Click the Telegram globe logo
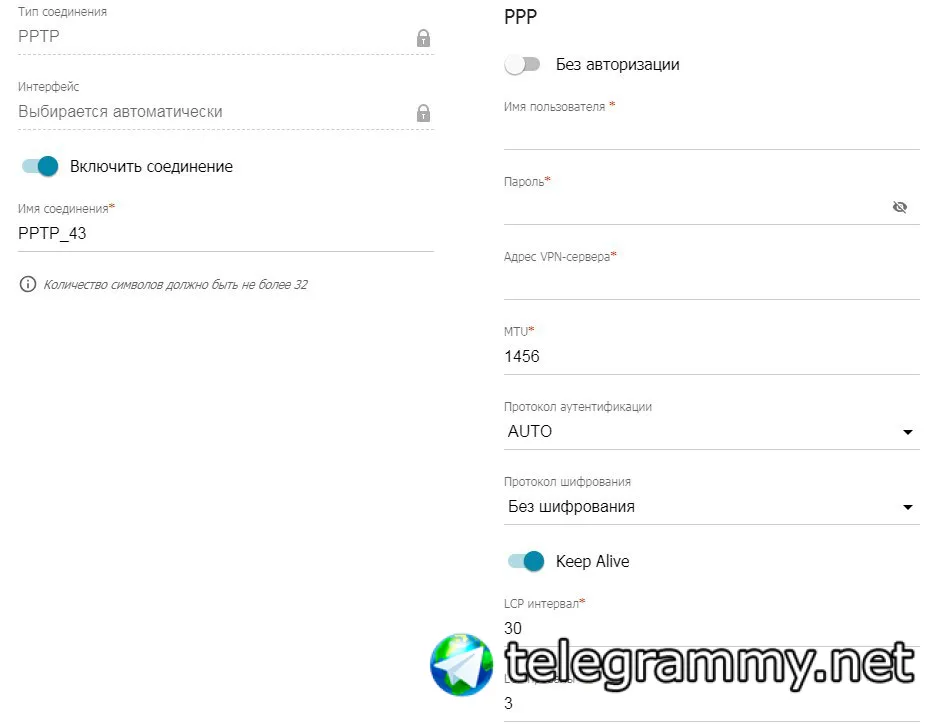Screen dimensions: 933x725 462,664
